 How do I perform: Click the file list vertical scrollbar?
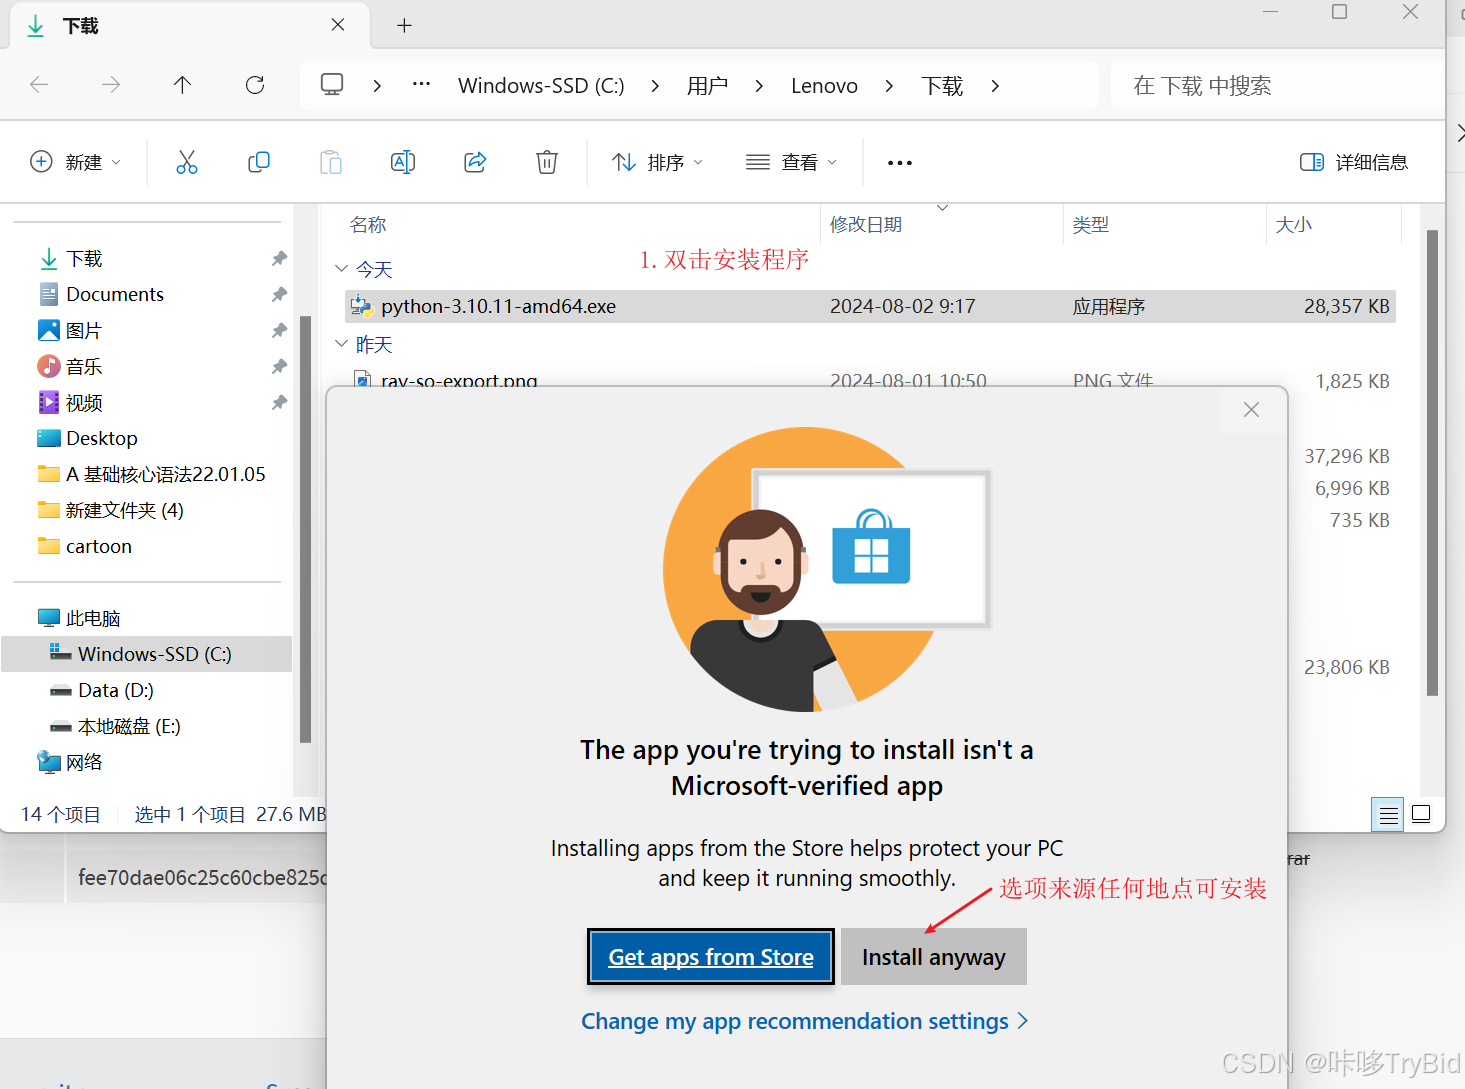[1432, 463]
